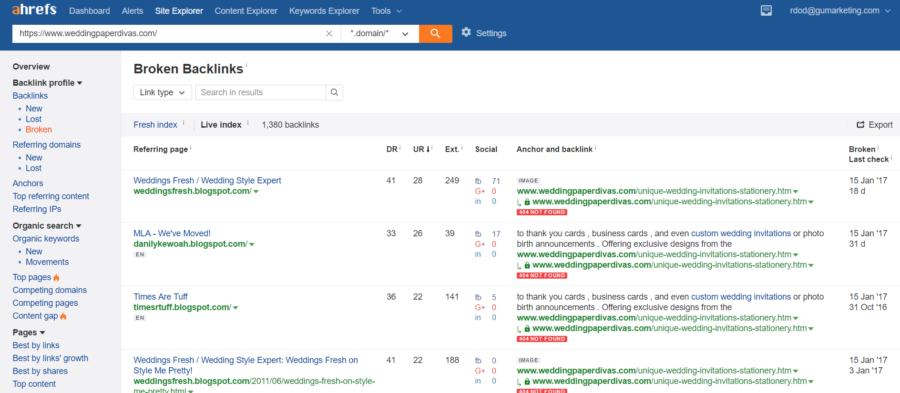
Task: Open Movements in sidebar
Action: [x=47, y=262]
